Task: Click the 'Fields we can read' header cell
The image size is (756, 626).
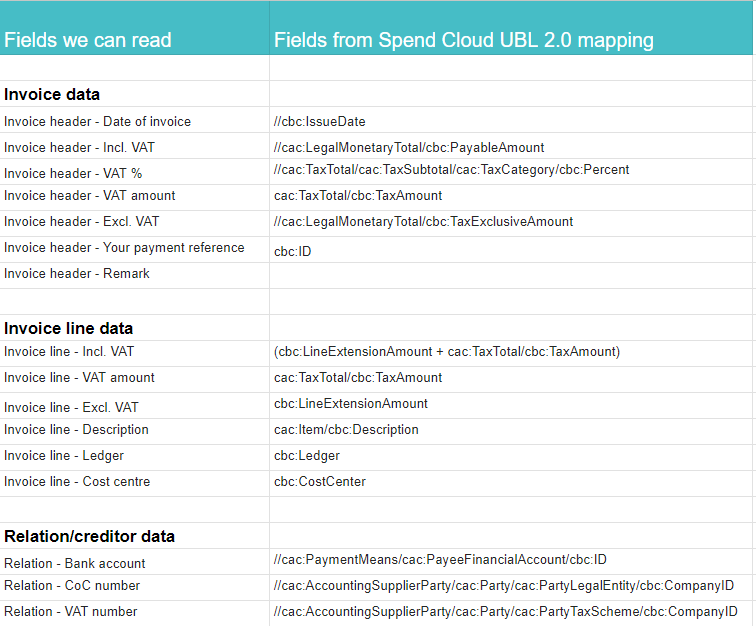Action: tap(88, 41)
